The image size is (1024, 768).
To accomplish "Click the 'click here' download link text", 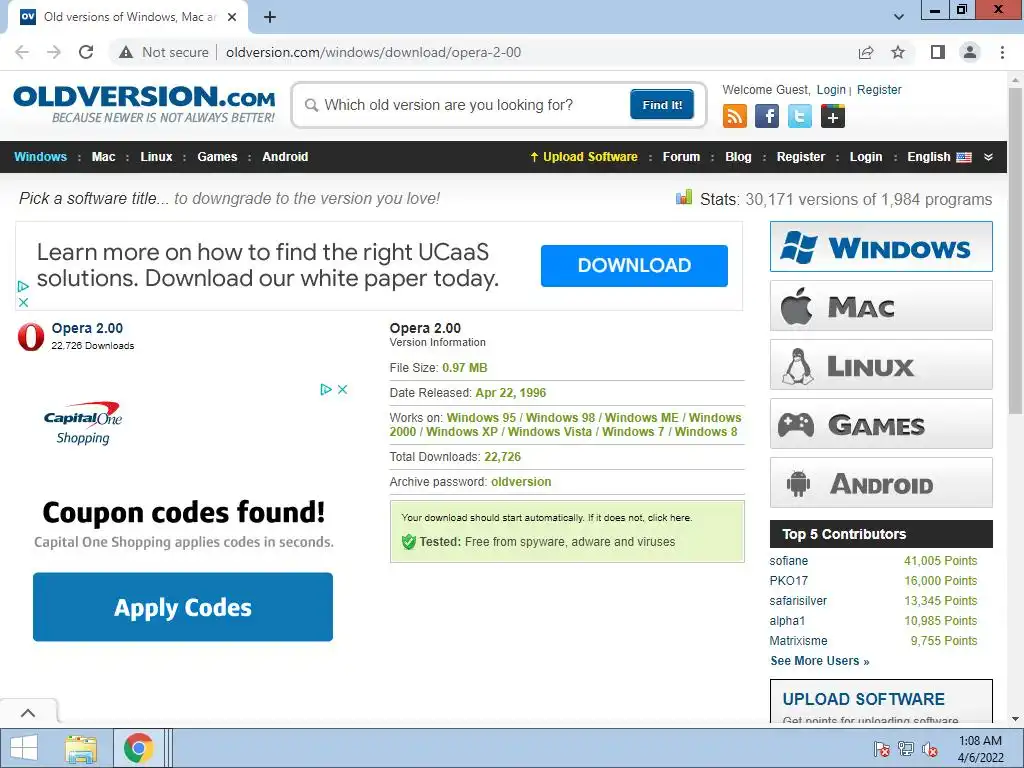I will coord(669,517).
